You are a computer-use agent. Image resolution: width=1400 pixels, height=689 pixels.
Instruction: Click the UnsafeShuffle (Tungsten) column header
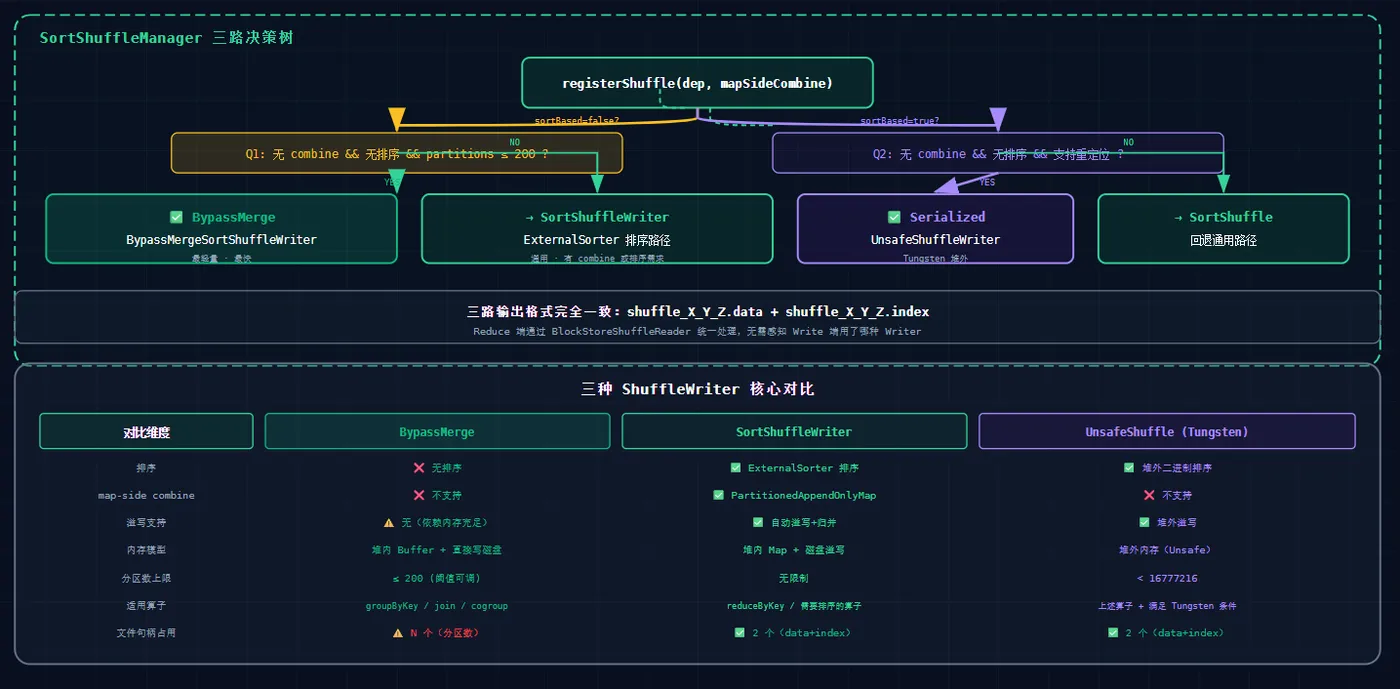coord(1167,431)
